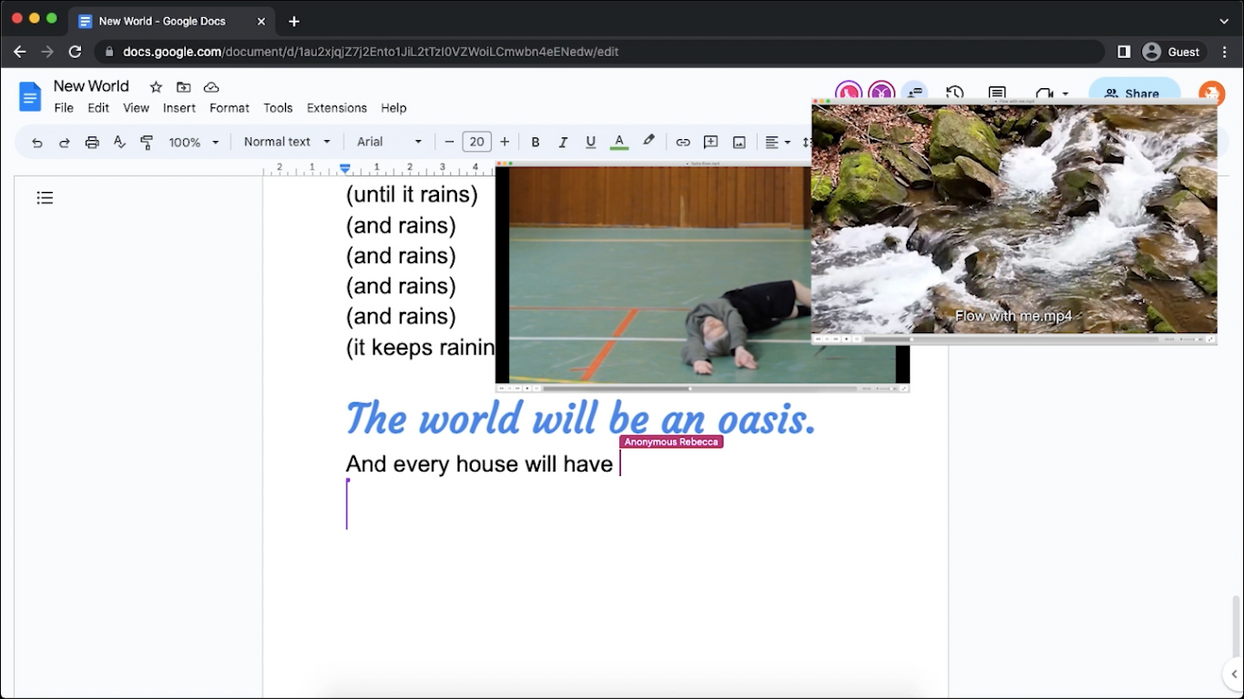Screen dimensions: 1244x699
Task: Apply bold formatting
Action: pyautogui.click(x=535, y=142)
